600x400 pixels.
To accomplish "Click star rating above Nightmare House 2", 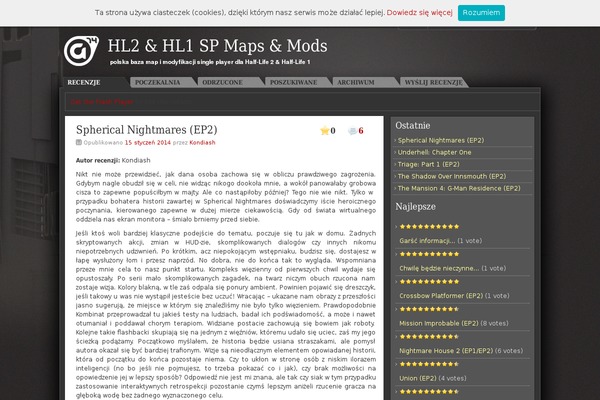I will (429, 337).
